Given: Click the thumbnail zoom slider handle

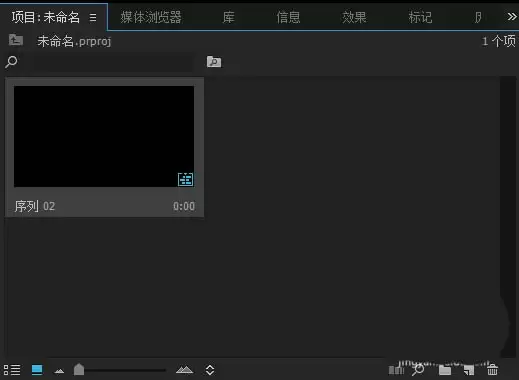Looking at the screenshot, I should (79, 369).
